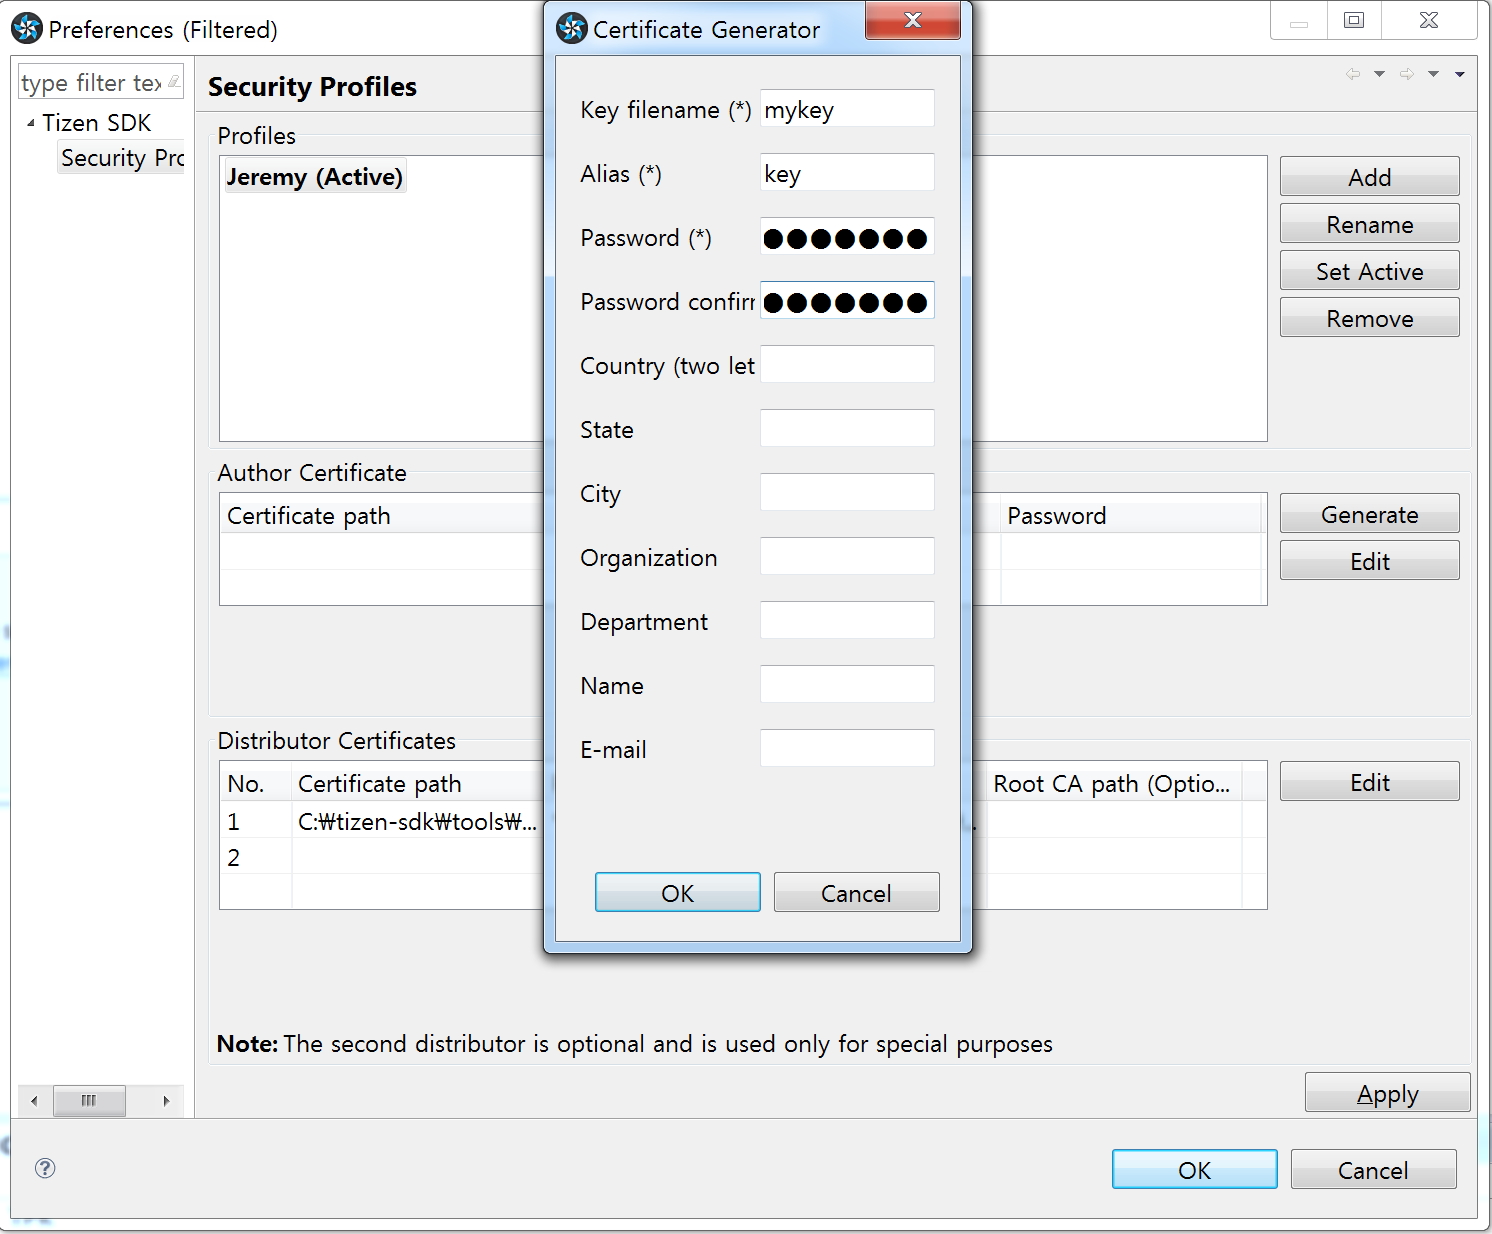
Task: Click the back navigation arrow in Preferences
Action: coord(1353,74)
